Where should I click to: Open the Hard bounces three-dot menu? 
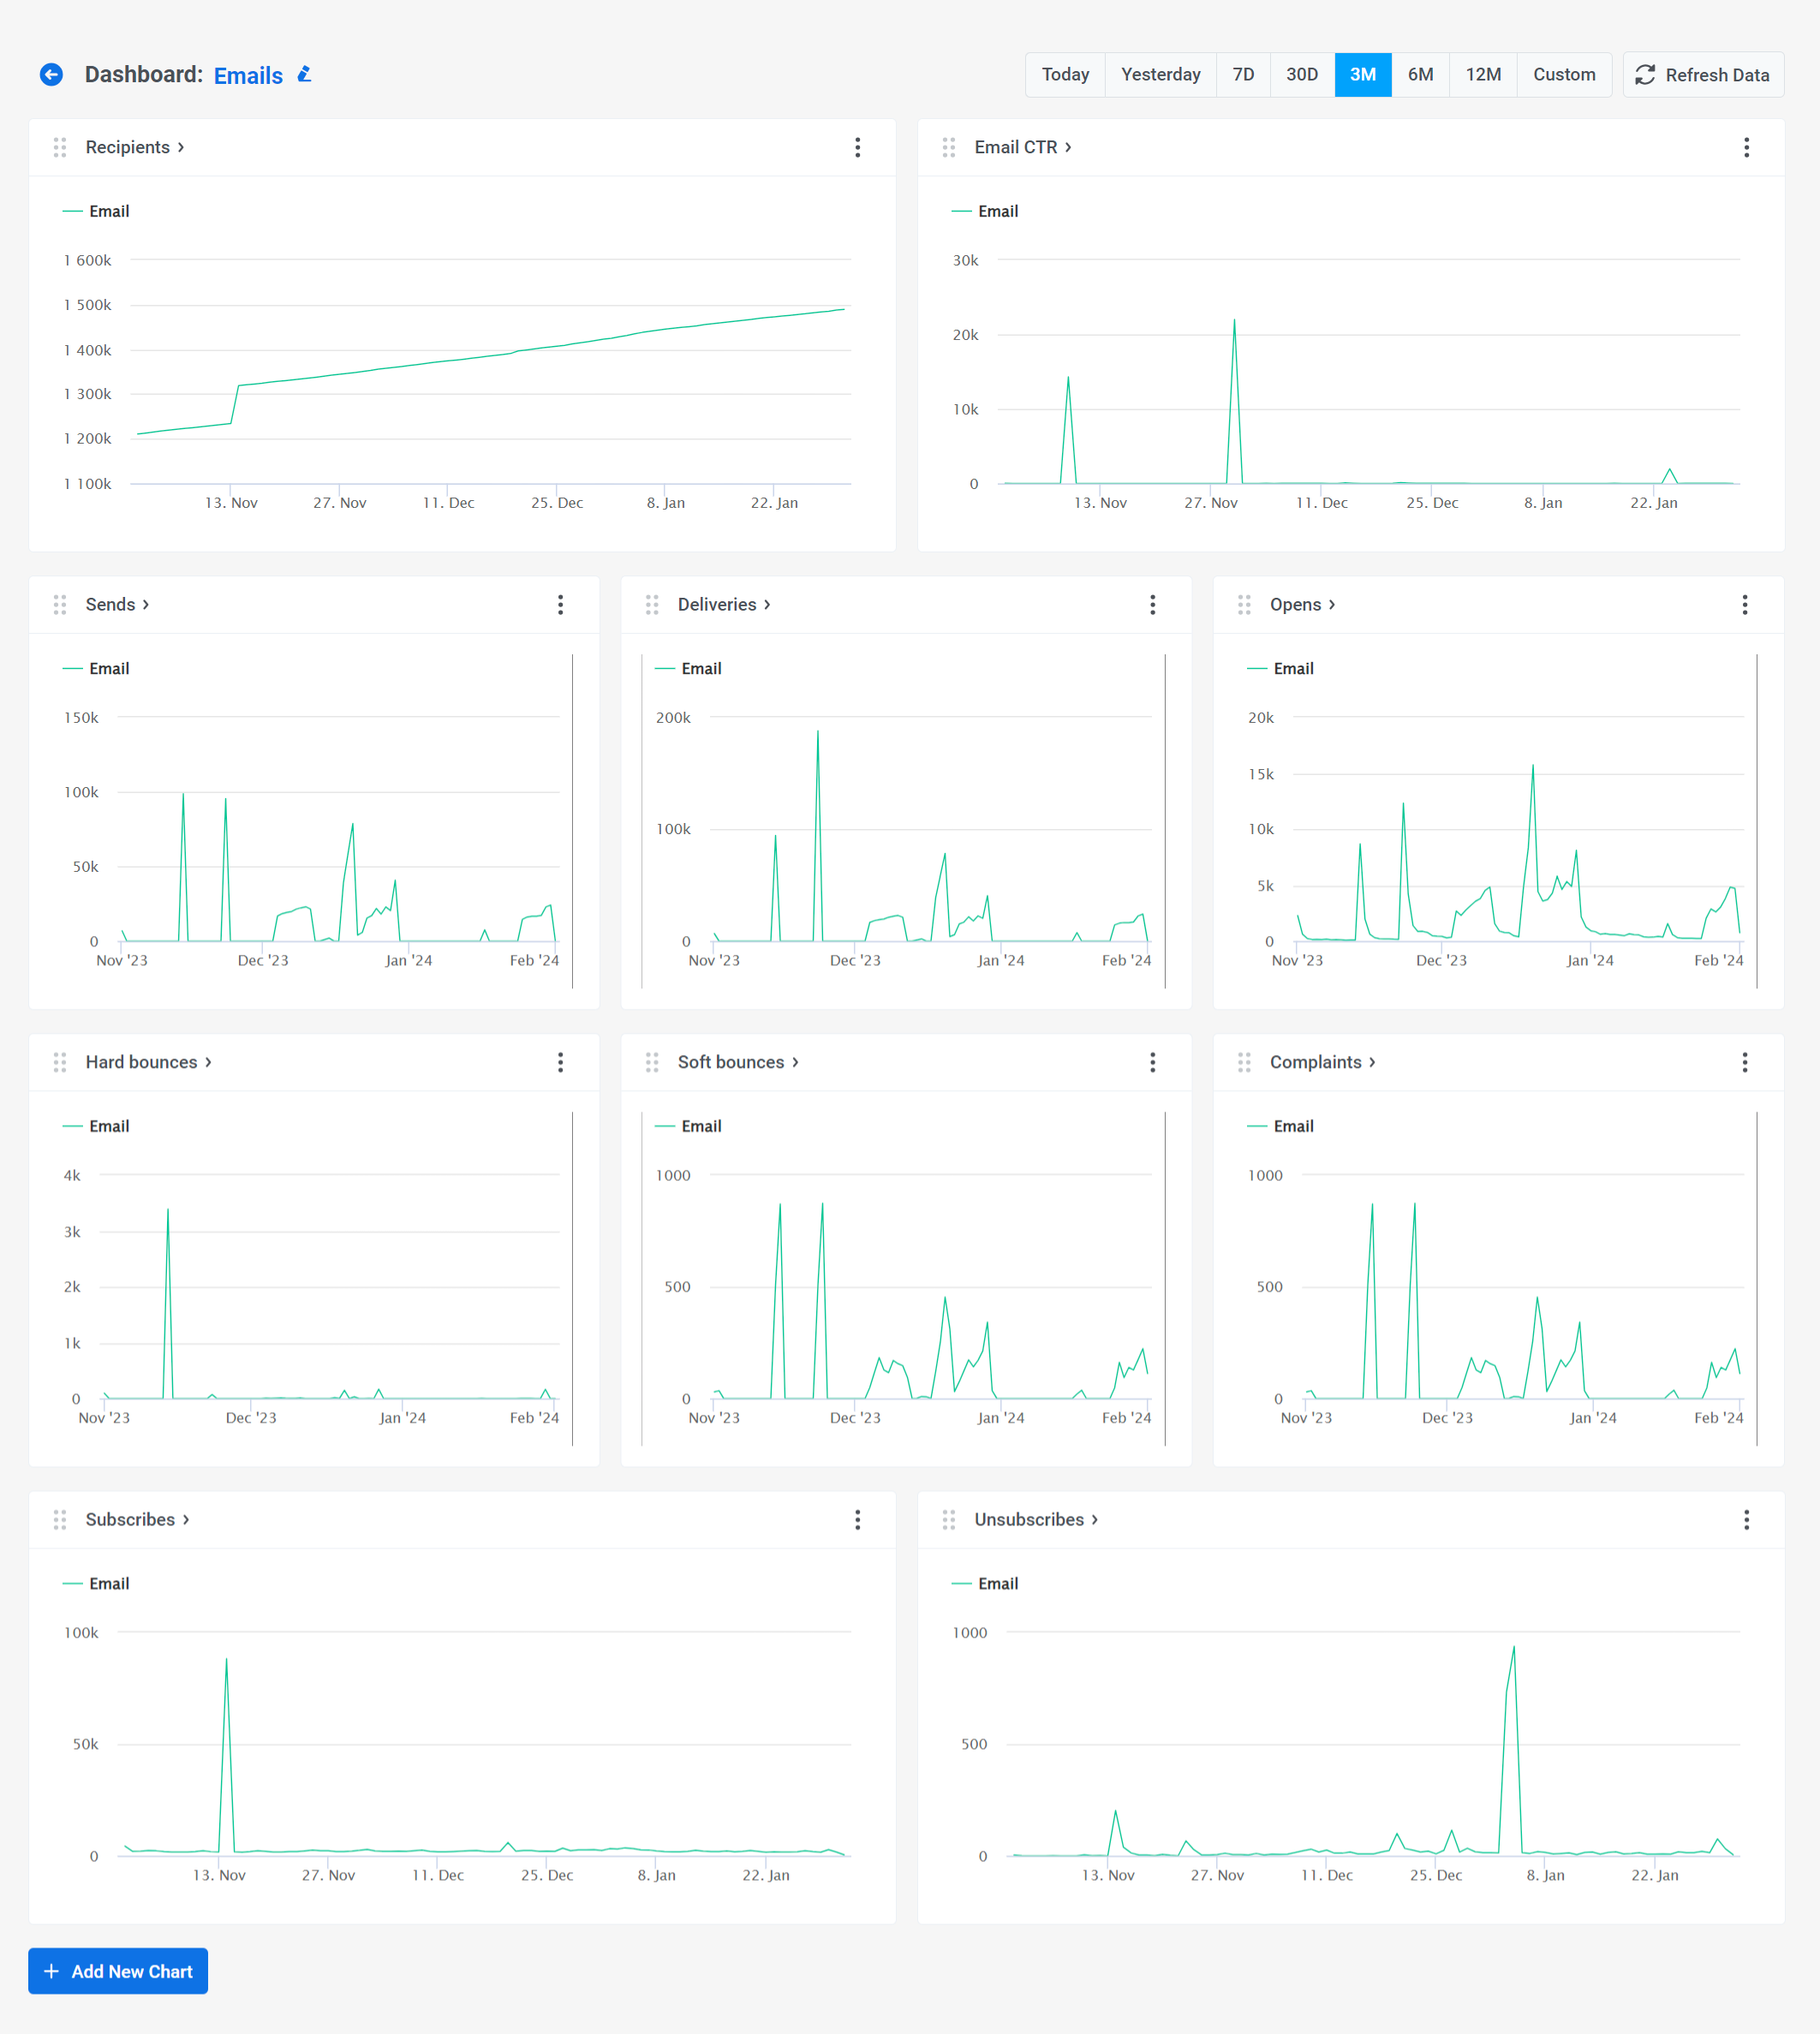pyautogui.click(x=560, y=1062)
